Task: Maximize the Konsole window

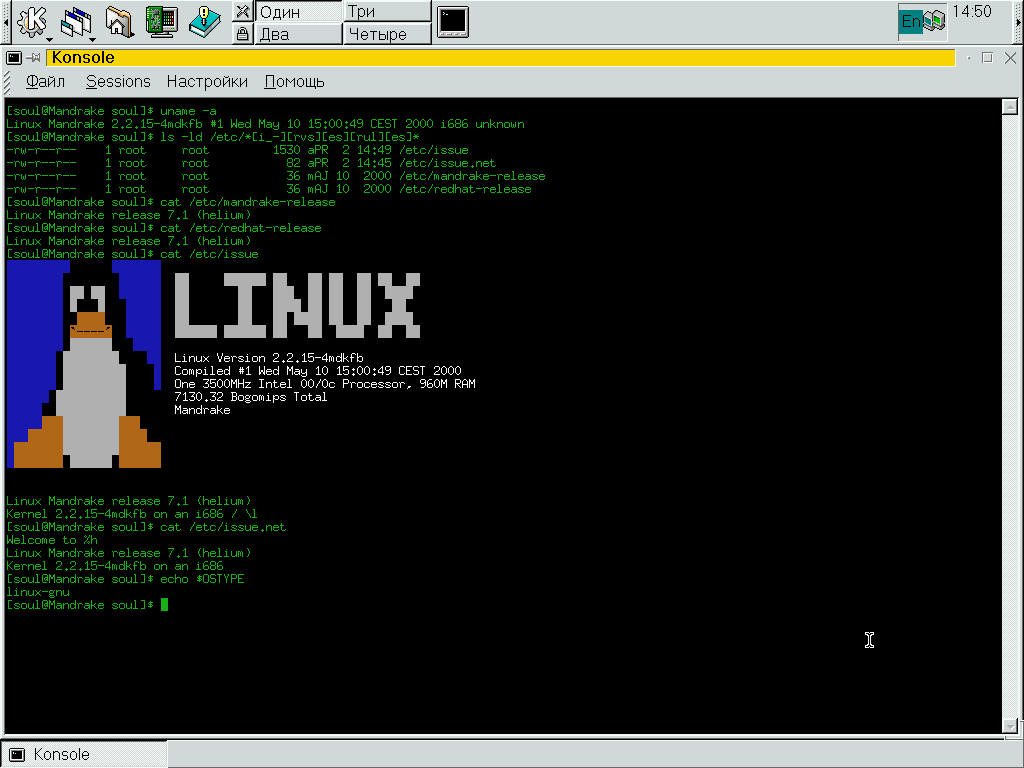Action: (x=987, y=58)
